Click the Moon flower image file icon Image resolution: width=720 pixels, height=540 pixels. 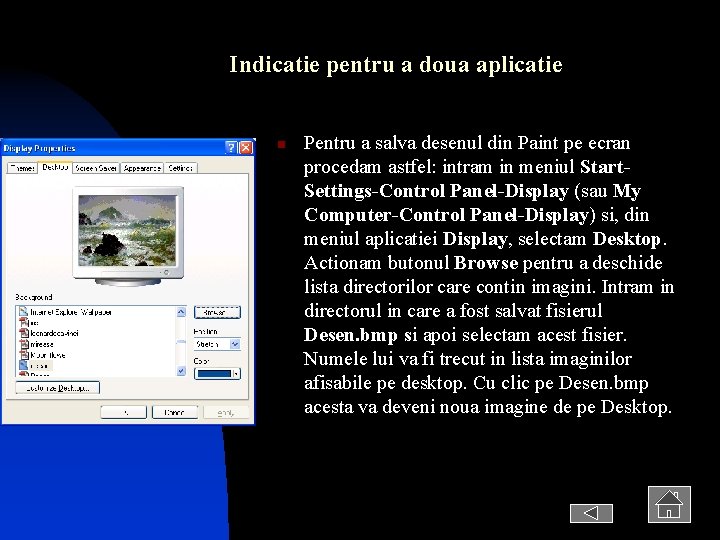(x=24, y=354)
